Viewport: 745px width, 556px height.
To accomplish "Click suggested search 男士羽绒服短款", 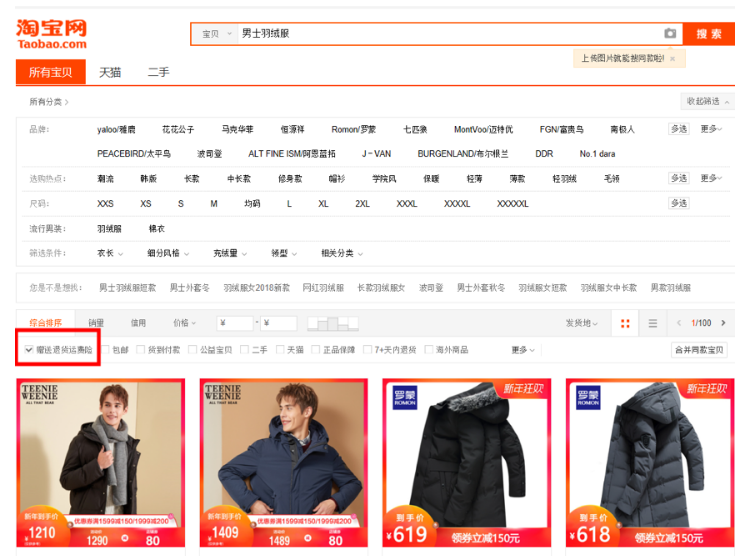I will [127, 288].
